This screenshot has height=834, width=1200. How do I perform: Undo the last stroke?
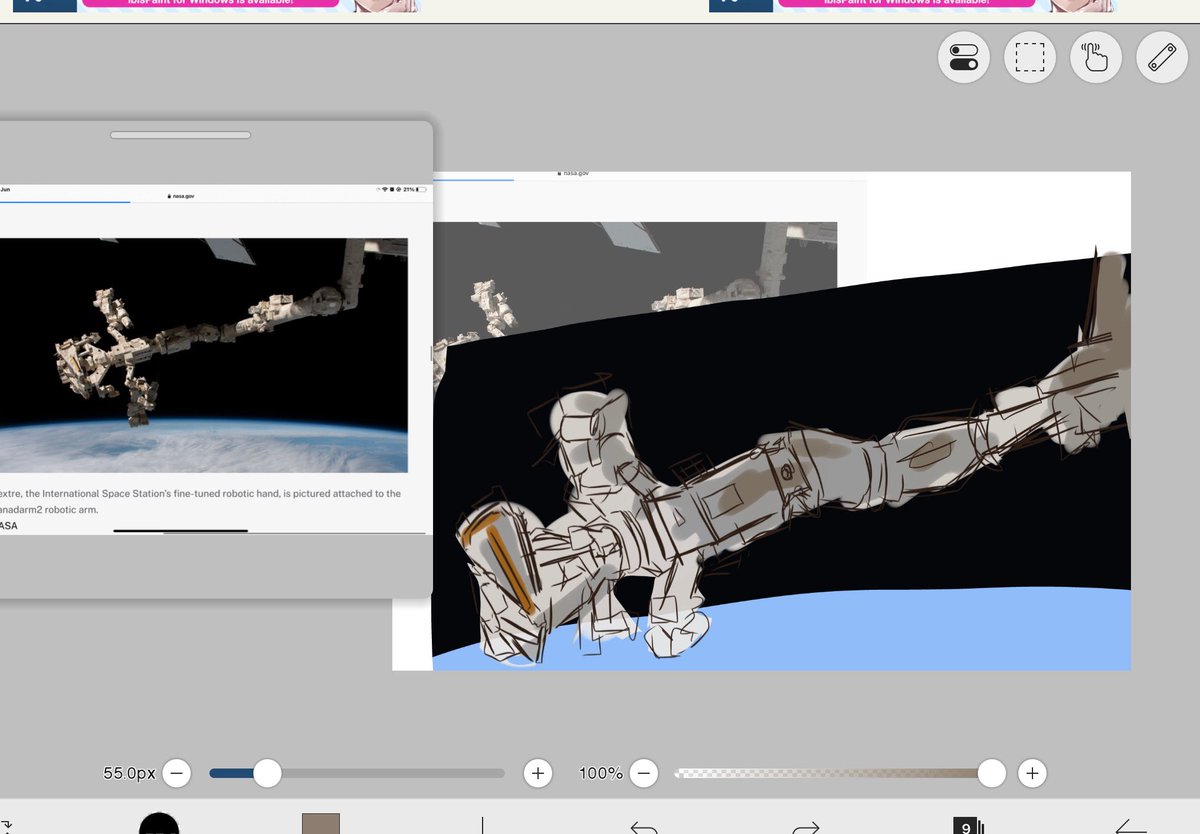point(644,827)
